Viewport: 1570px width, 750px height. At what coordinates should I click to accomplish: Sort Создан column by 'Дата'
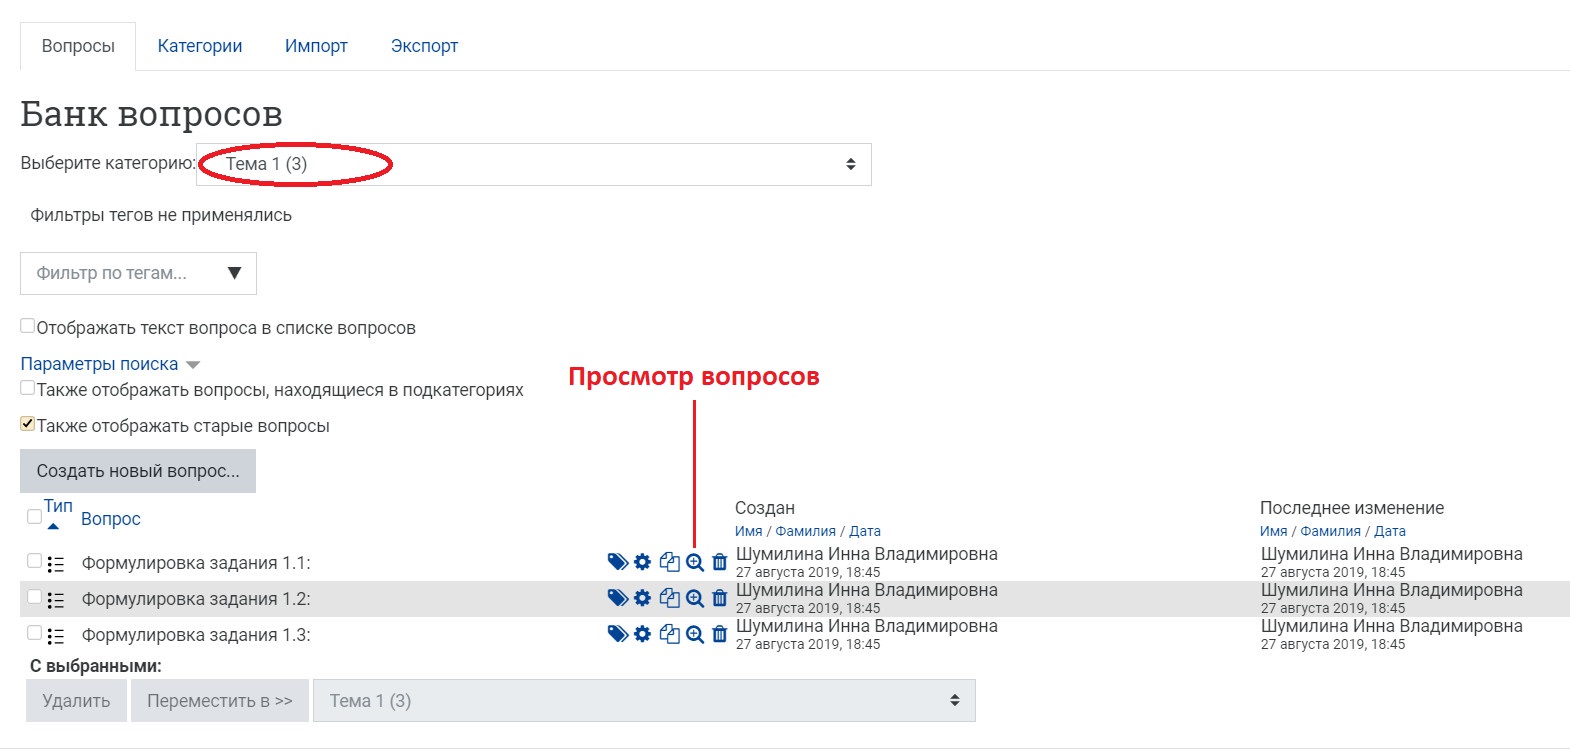[865, 531]
